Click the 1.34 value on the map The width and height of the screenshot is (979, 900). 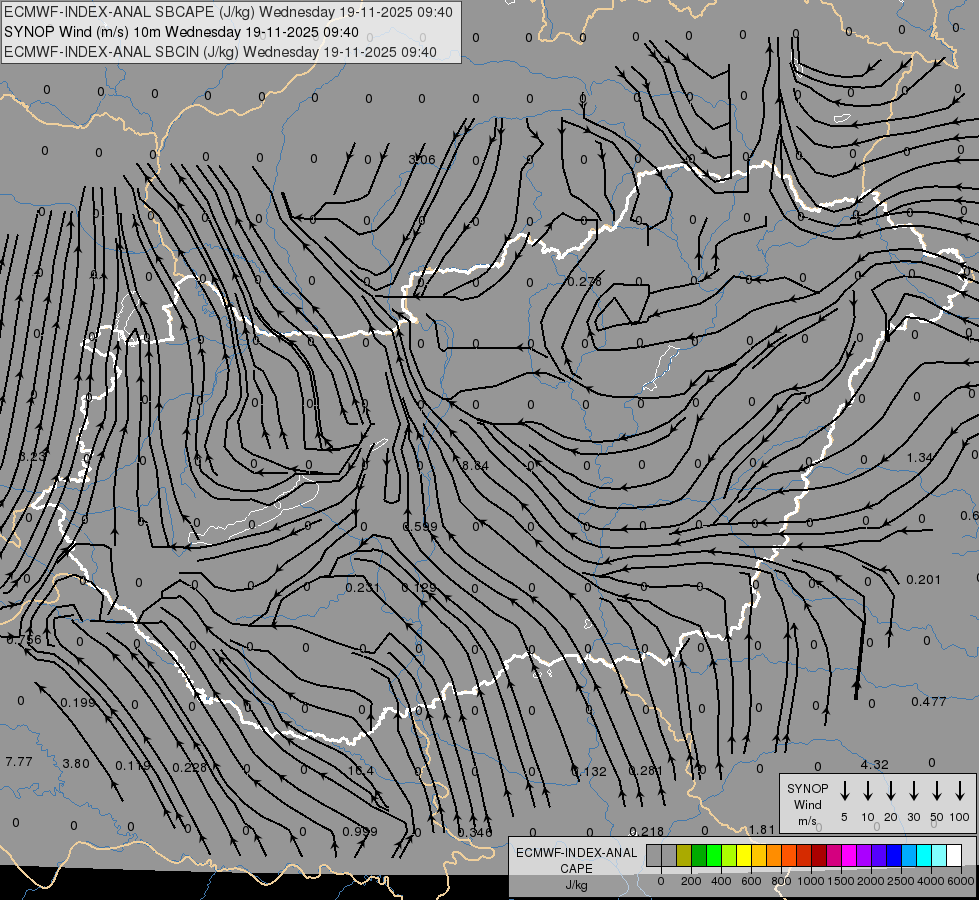click(x=920, y=458)
